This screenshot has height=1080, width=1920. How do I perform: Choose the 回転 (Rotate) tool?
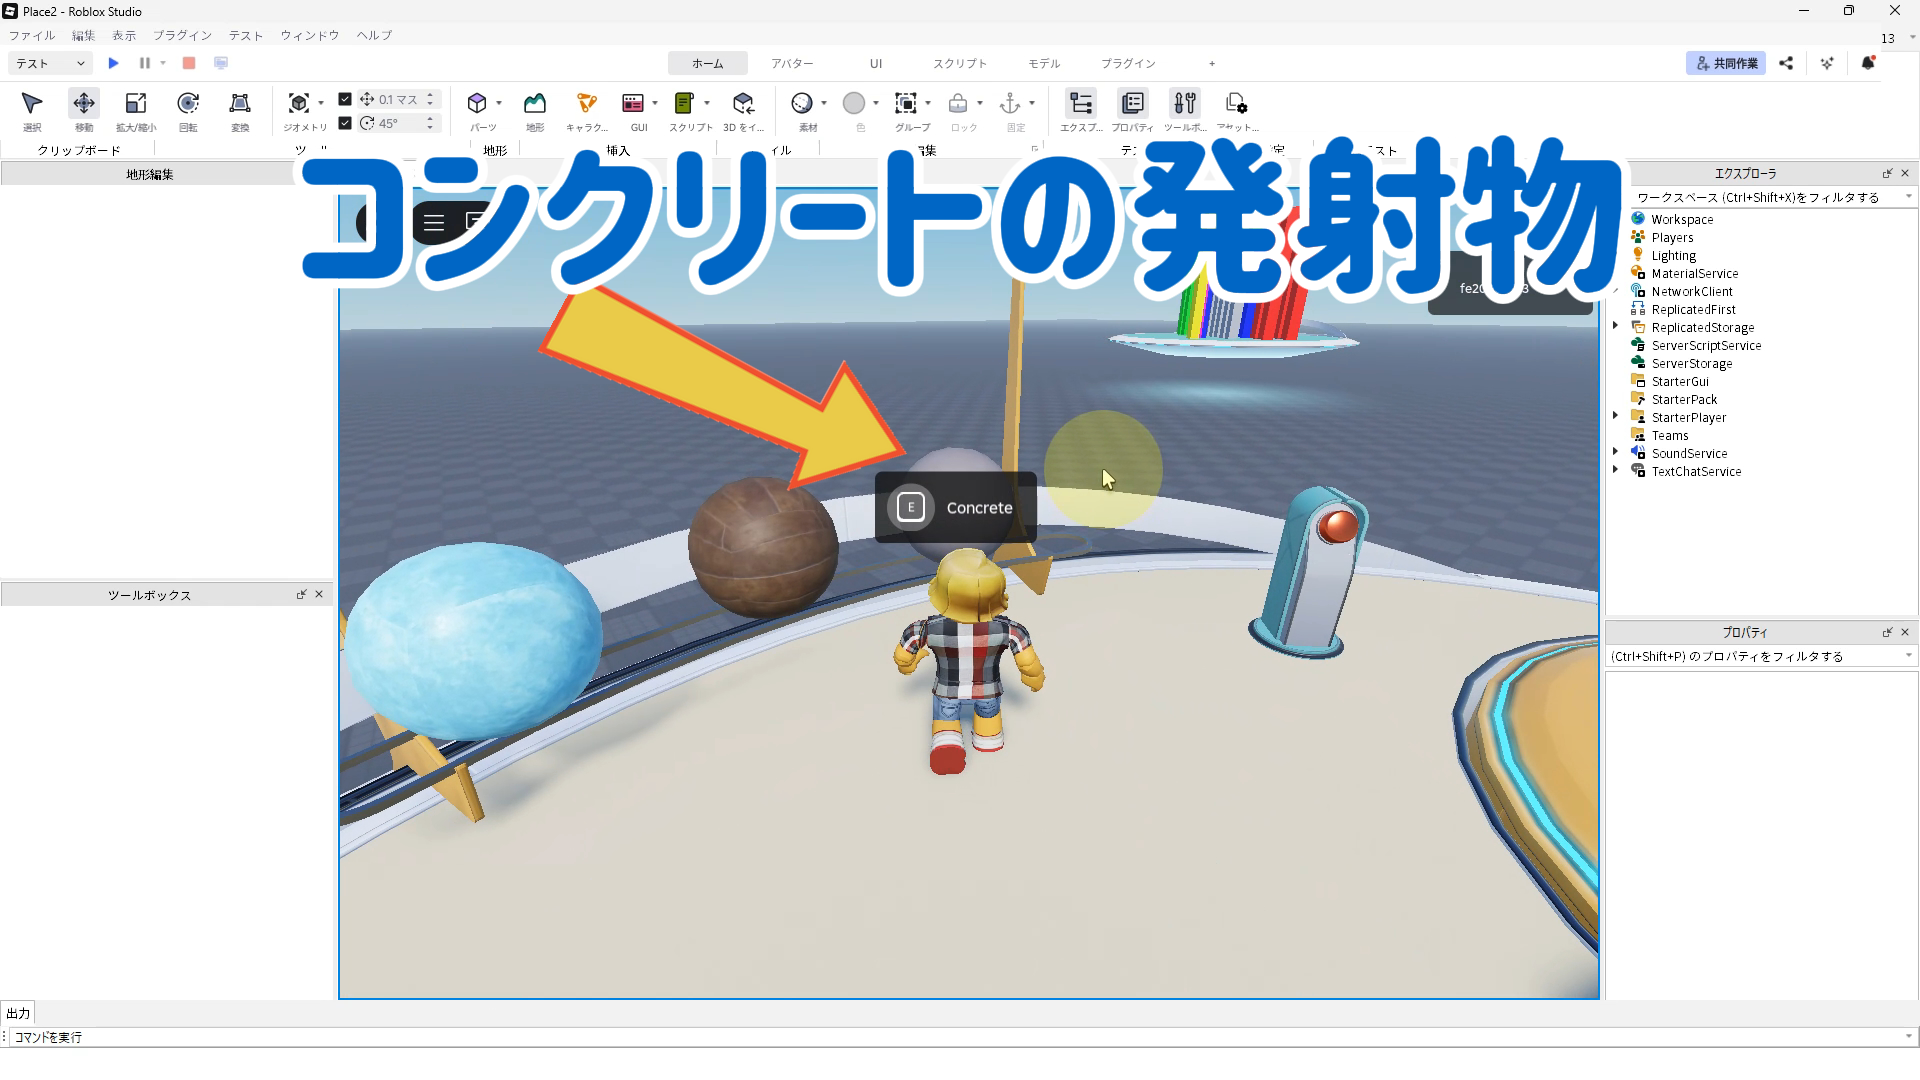coord(188,104)
